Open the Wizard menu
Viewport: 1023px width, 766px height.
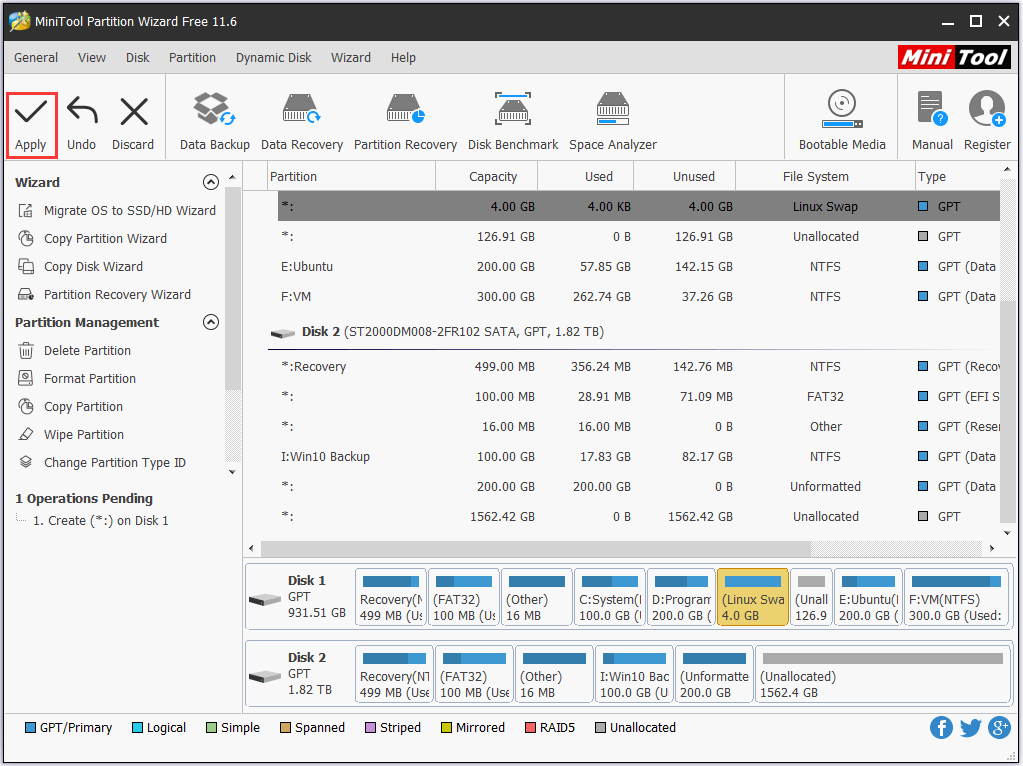click(351, 57)
